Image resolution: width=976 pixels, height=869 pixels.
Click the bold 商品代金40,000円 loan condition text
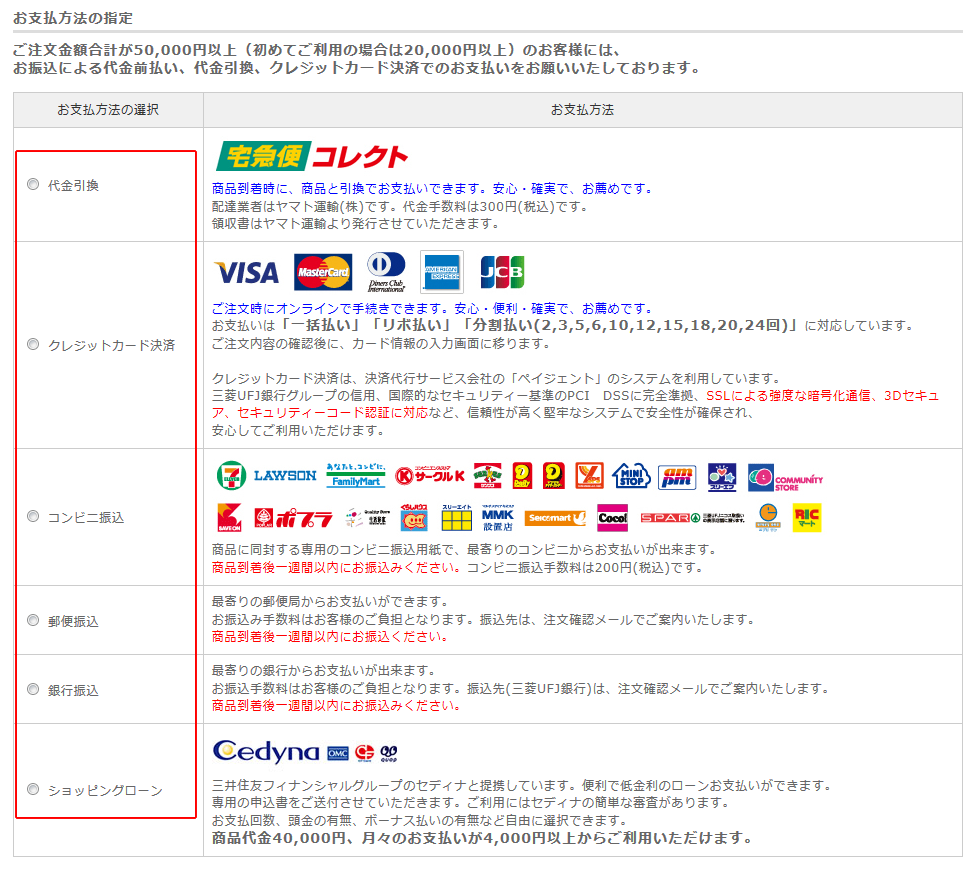481,838
